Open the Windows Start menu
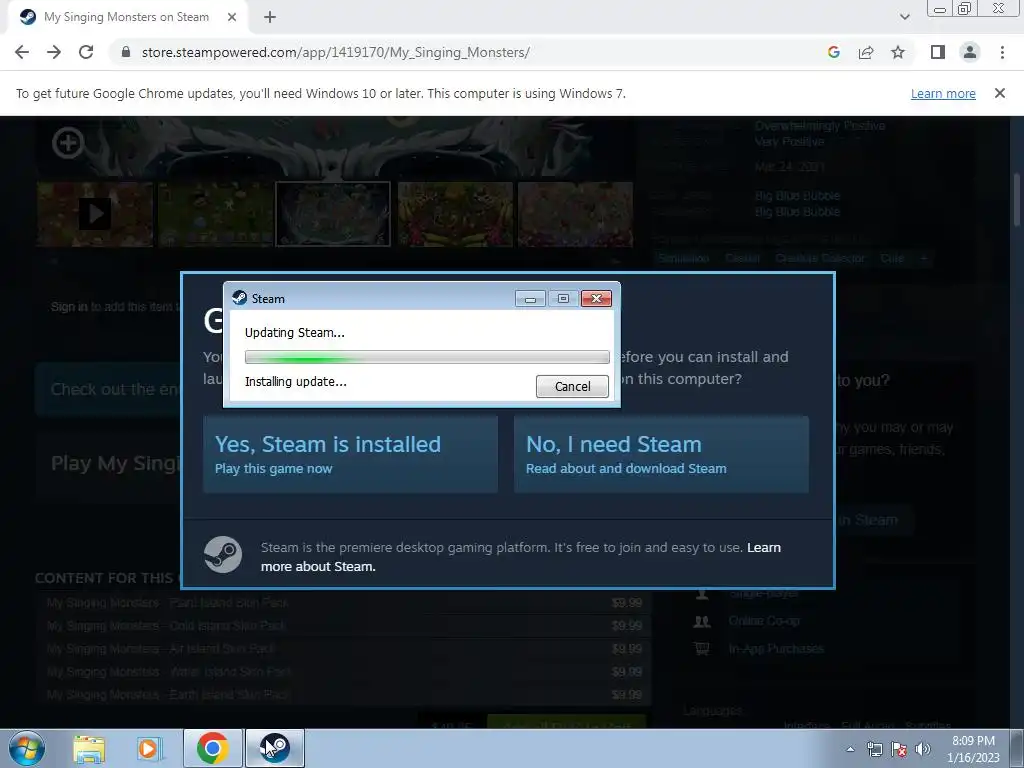Screen dimensions: 1024x768 pyautogui.click(x=26, y=748)
